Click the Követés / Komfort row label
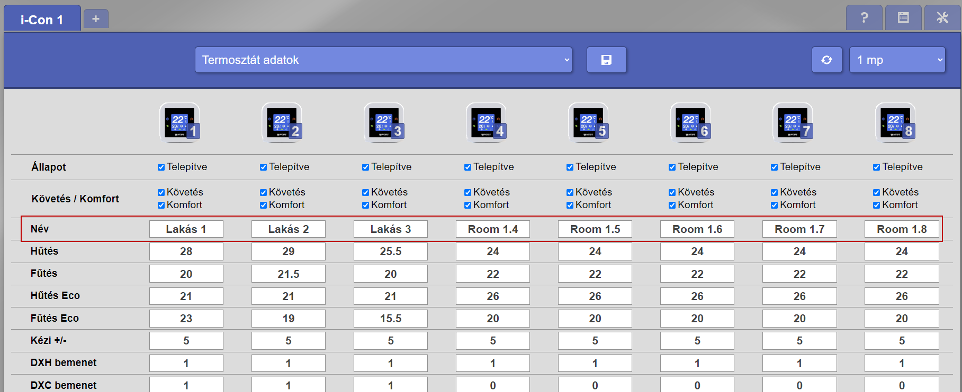 coord(75,199)
